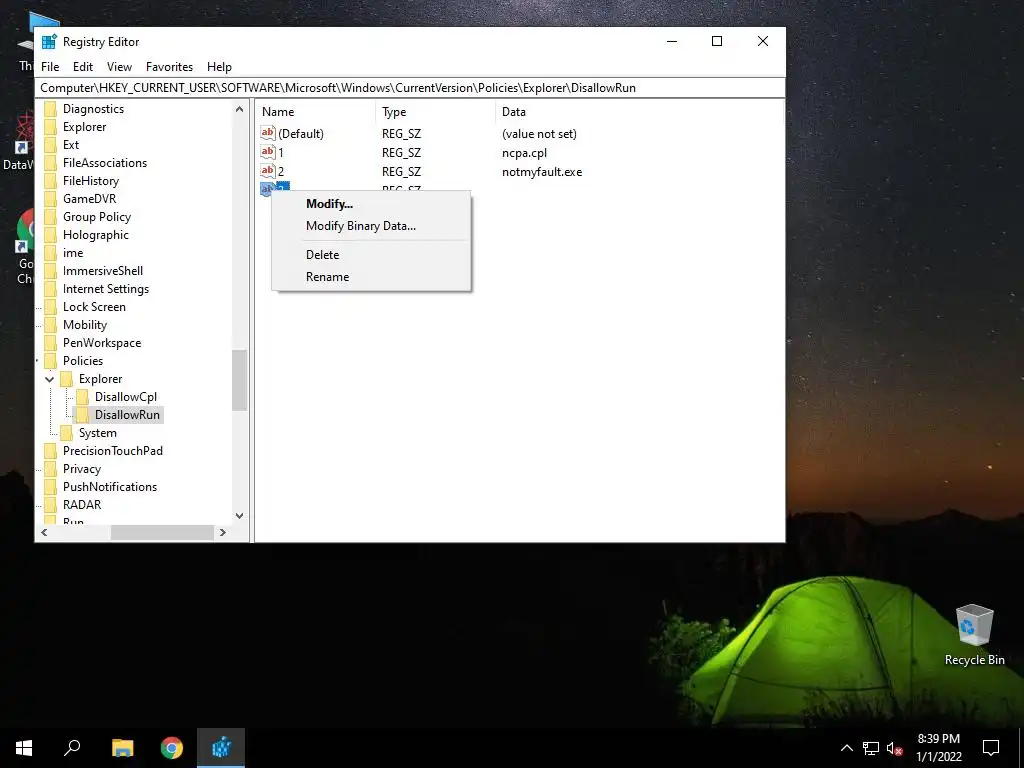1024x768 pixels.
Task: Launch Google Chrome from the taskbar
Action: 172,748
